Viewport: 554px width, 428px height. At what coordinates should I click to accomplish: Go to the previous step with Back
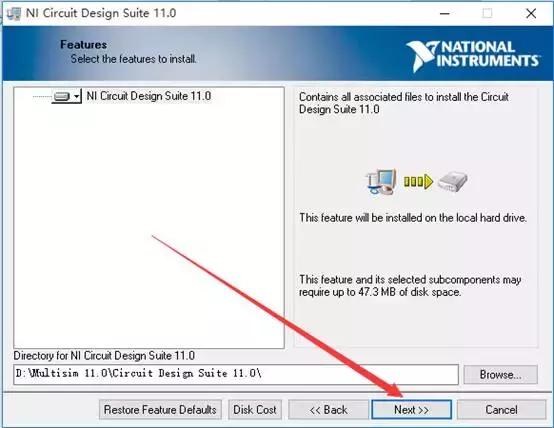click(x=328, y=410)
